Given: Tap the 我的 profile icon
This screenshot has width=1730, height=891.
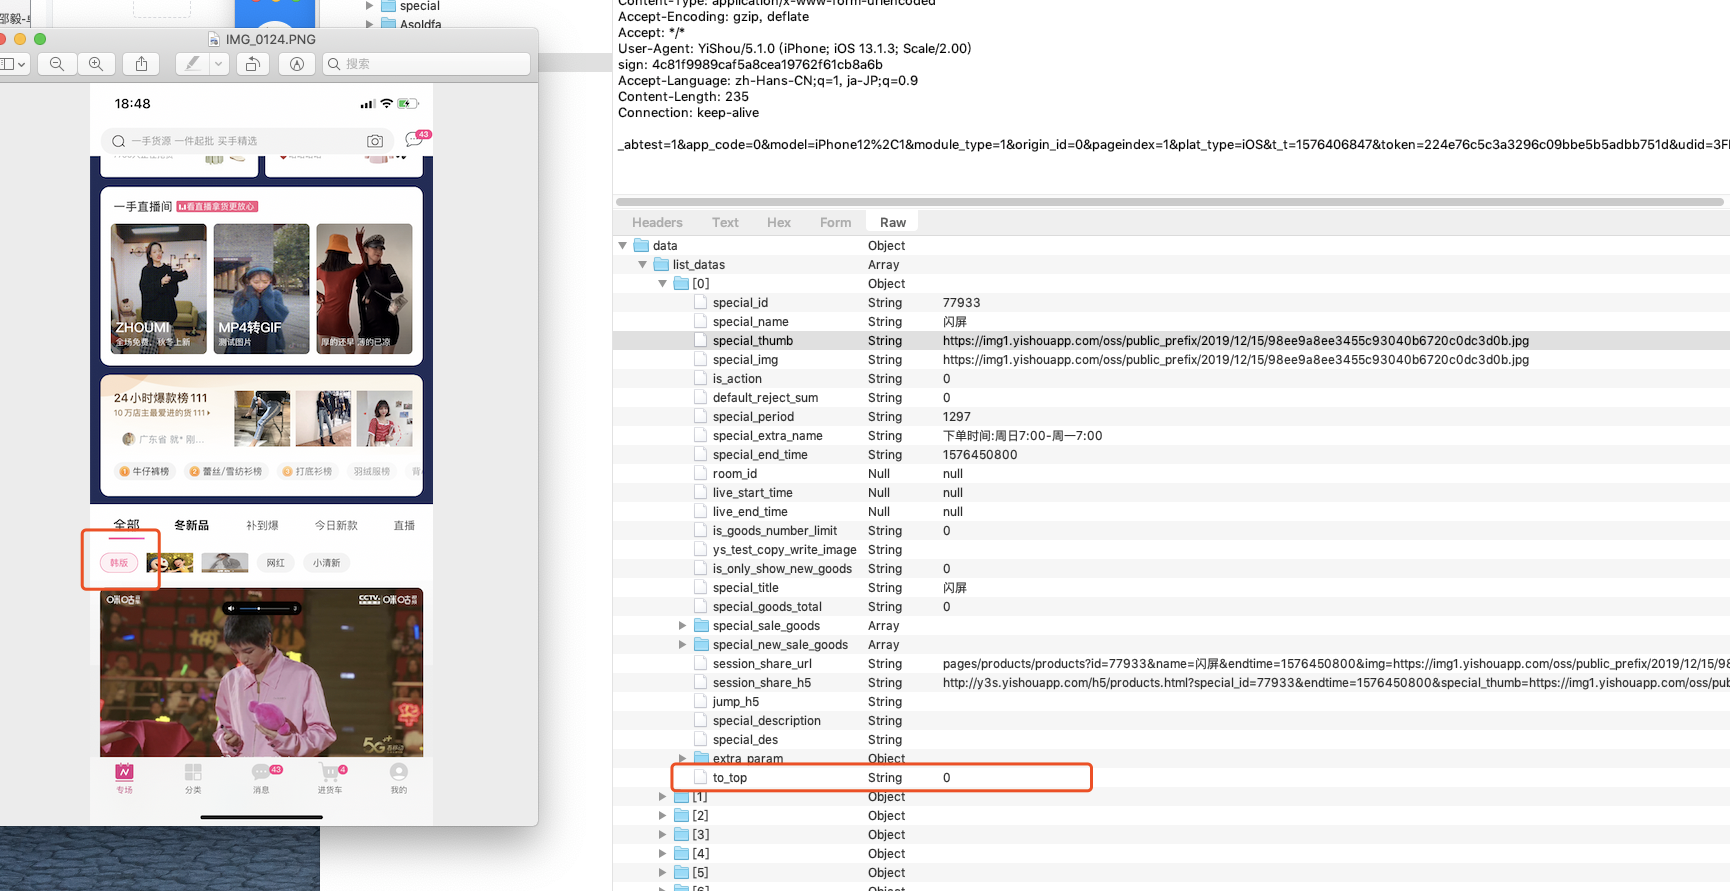Looking at the screenshot, I should 399,778.
